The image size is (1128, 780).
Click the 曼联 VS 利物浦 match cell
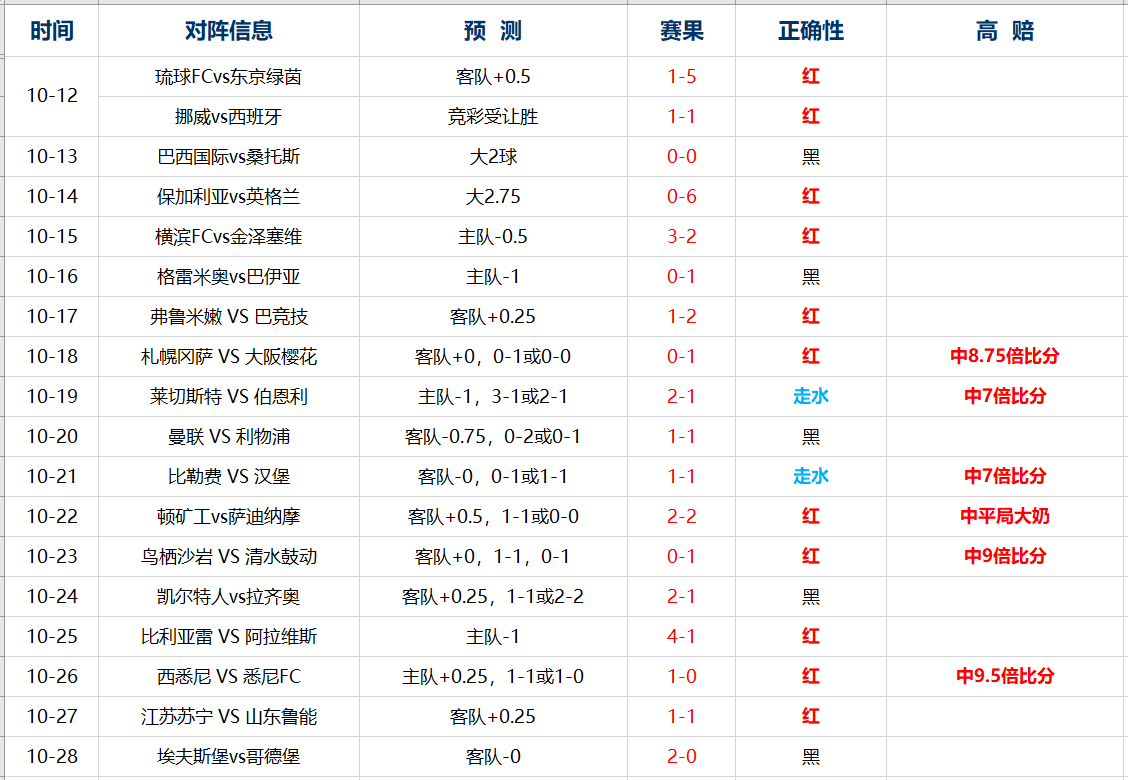point(229,436)
